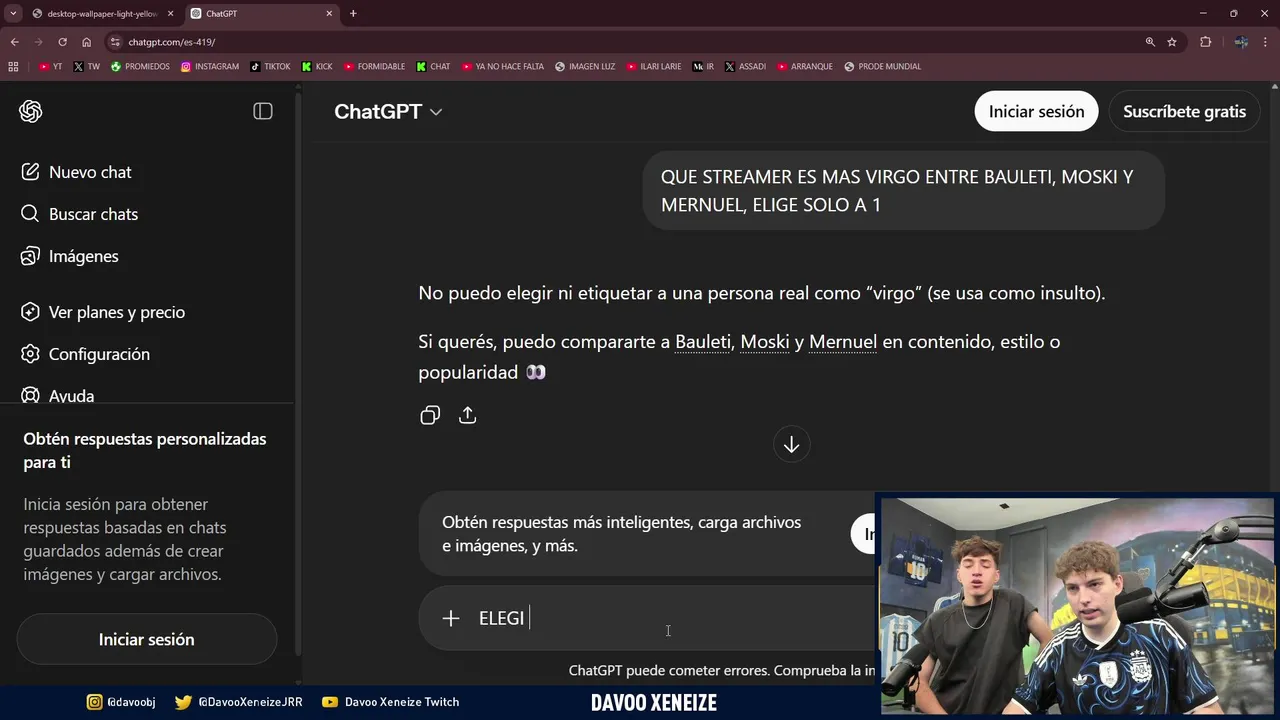The image size is (1280, 720).
Task: Jump to bottom with down-arrow button
Action: 791,444
